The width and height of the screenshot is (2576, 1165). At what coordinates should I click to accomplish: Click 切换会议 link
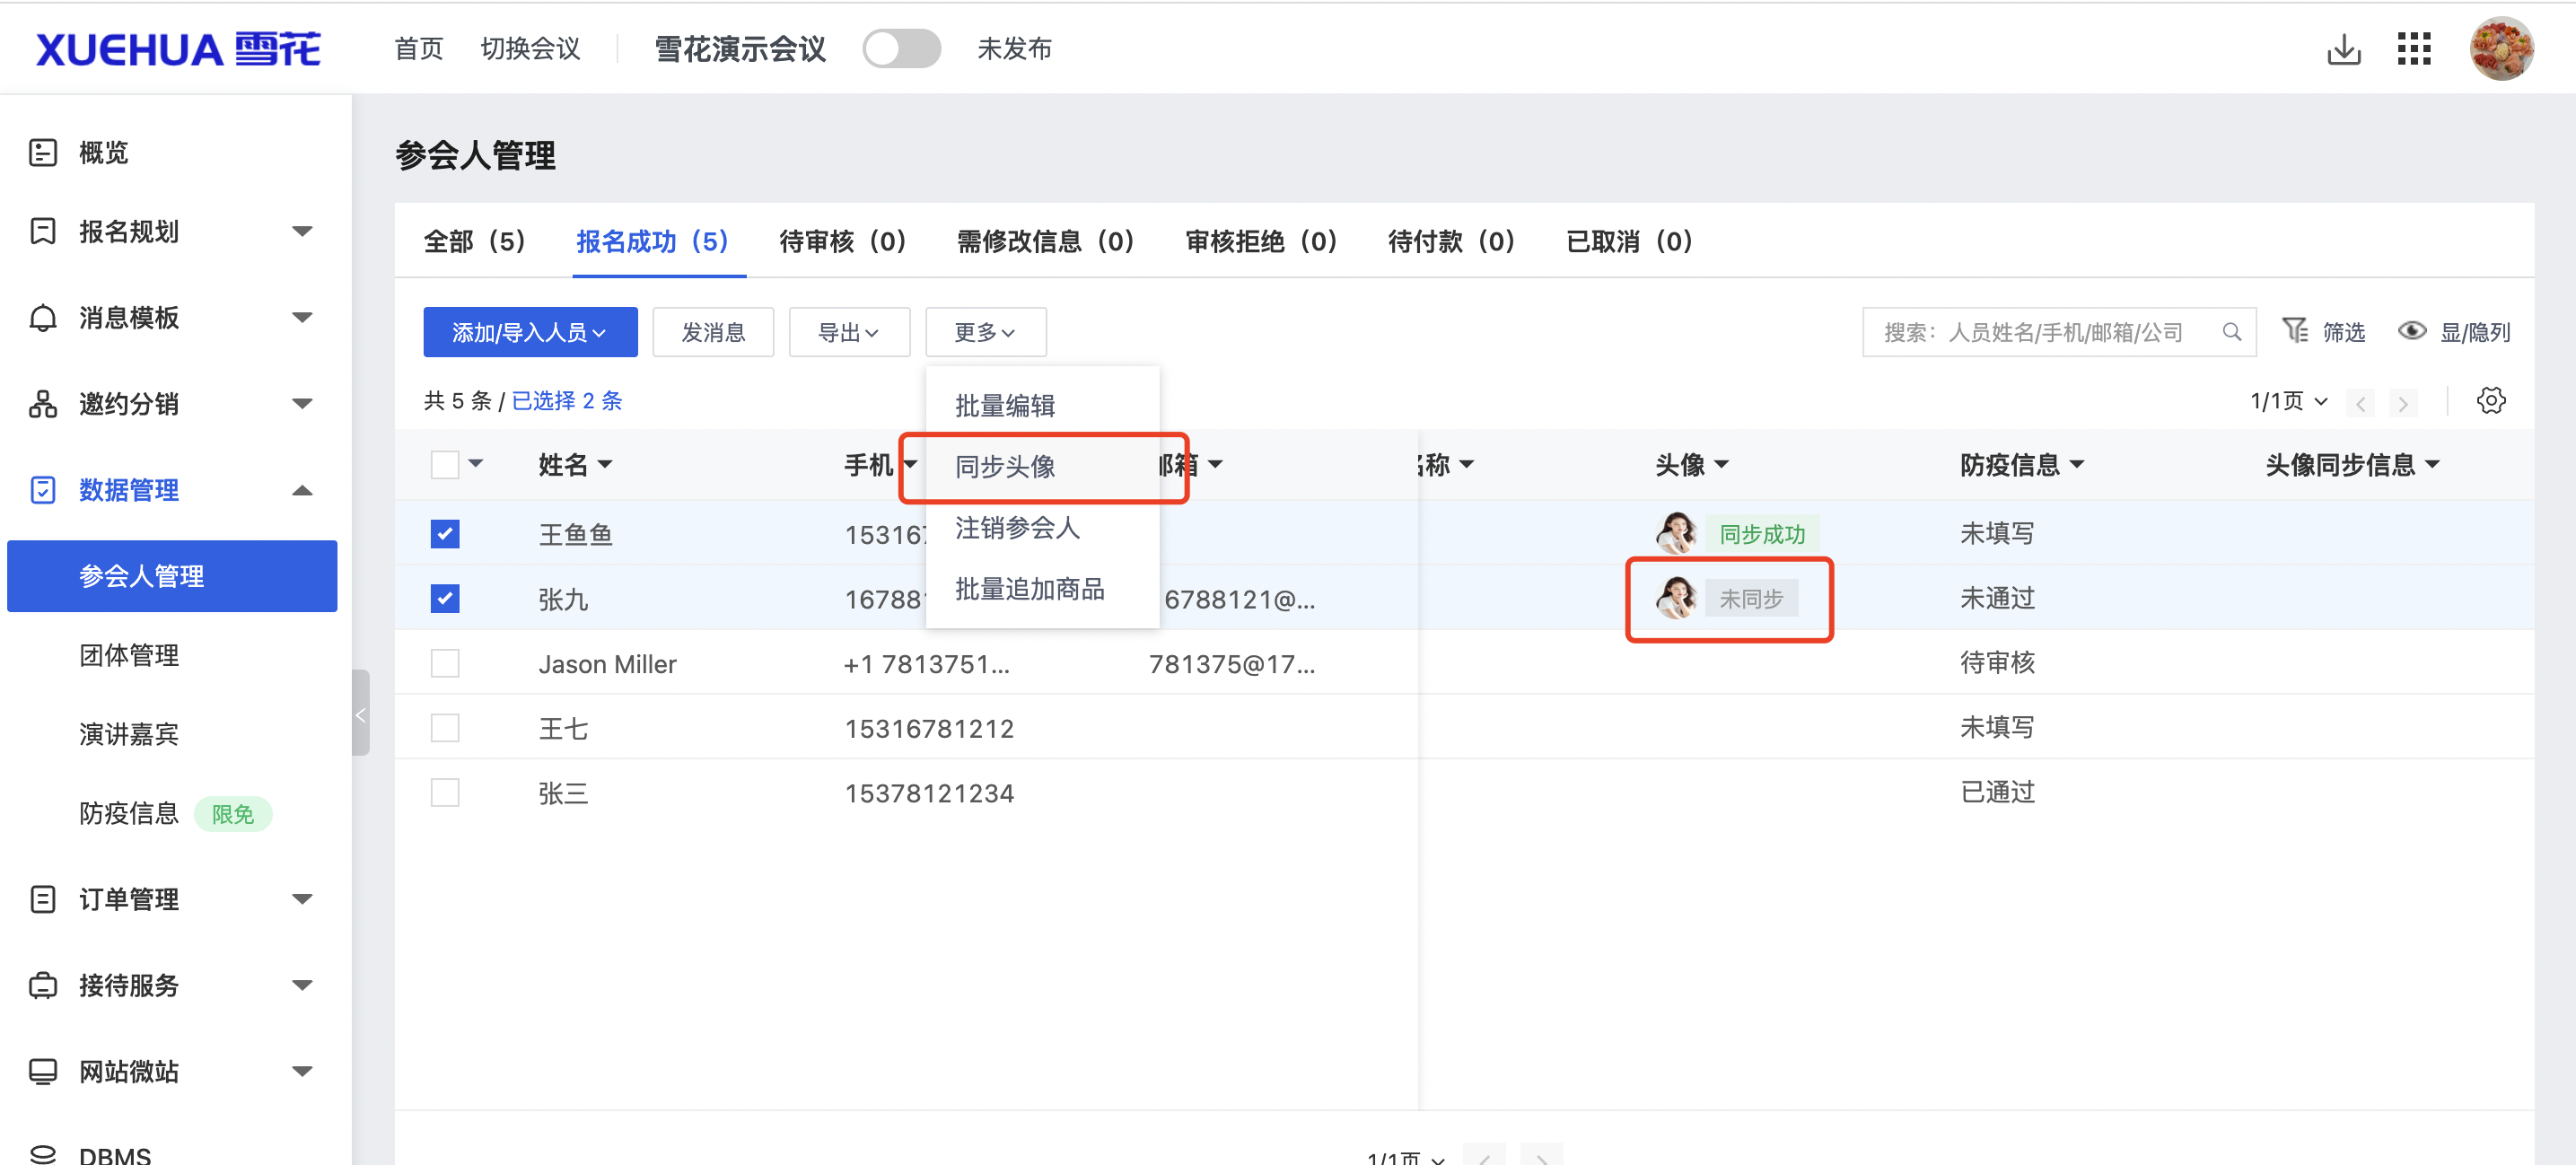pyautogui.click(x=530, y=49)
